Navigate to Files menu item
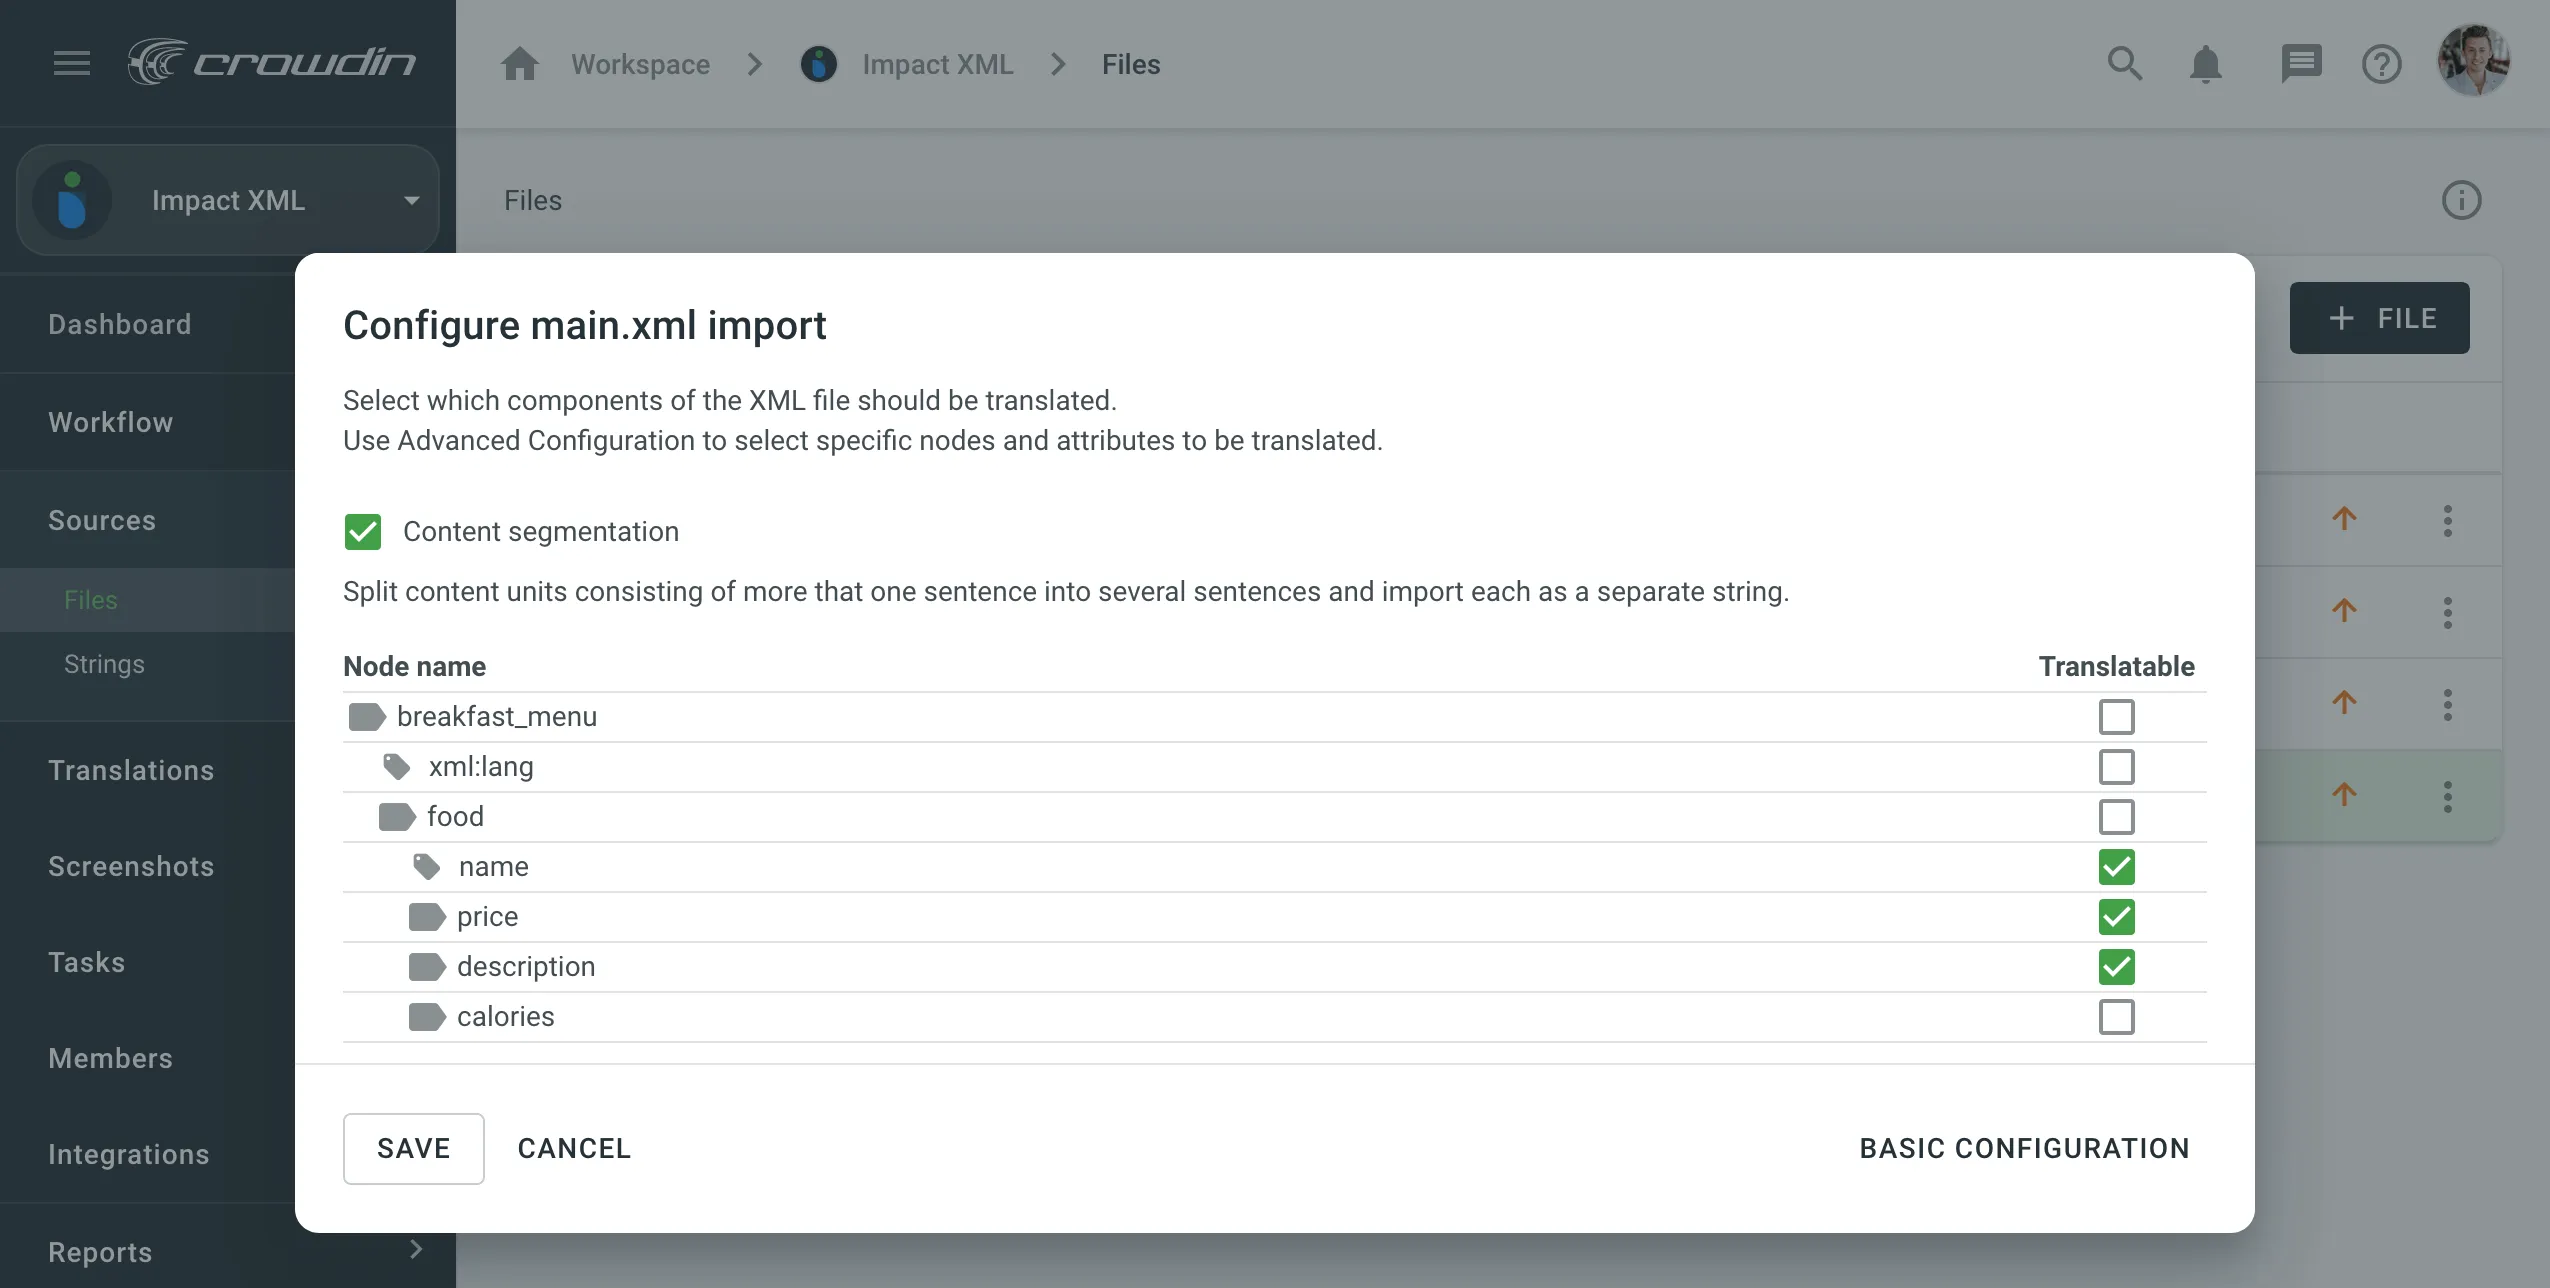This screenshot has width=2550, height=1288. [90, 598]
